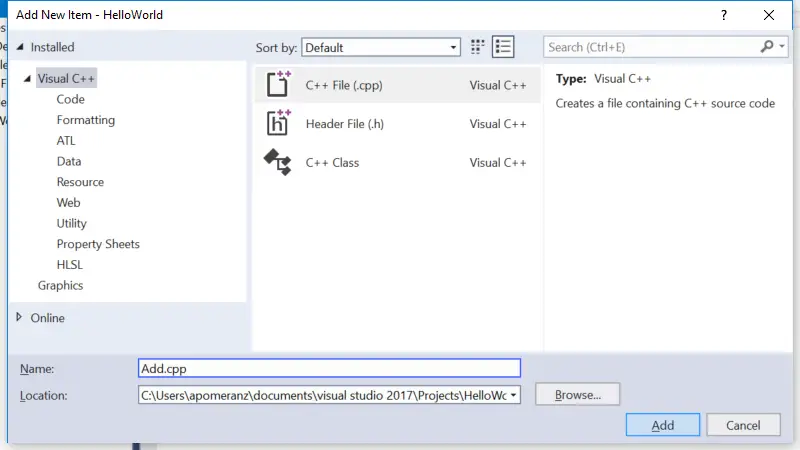Click the search magnifier icon
800x450 pixels.
coord(767,47)
